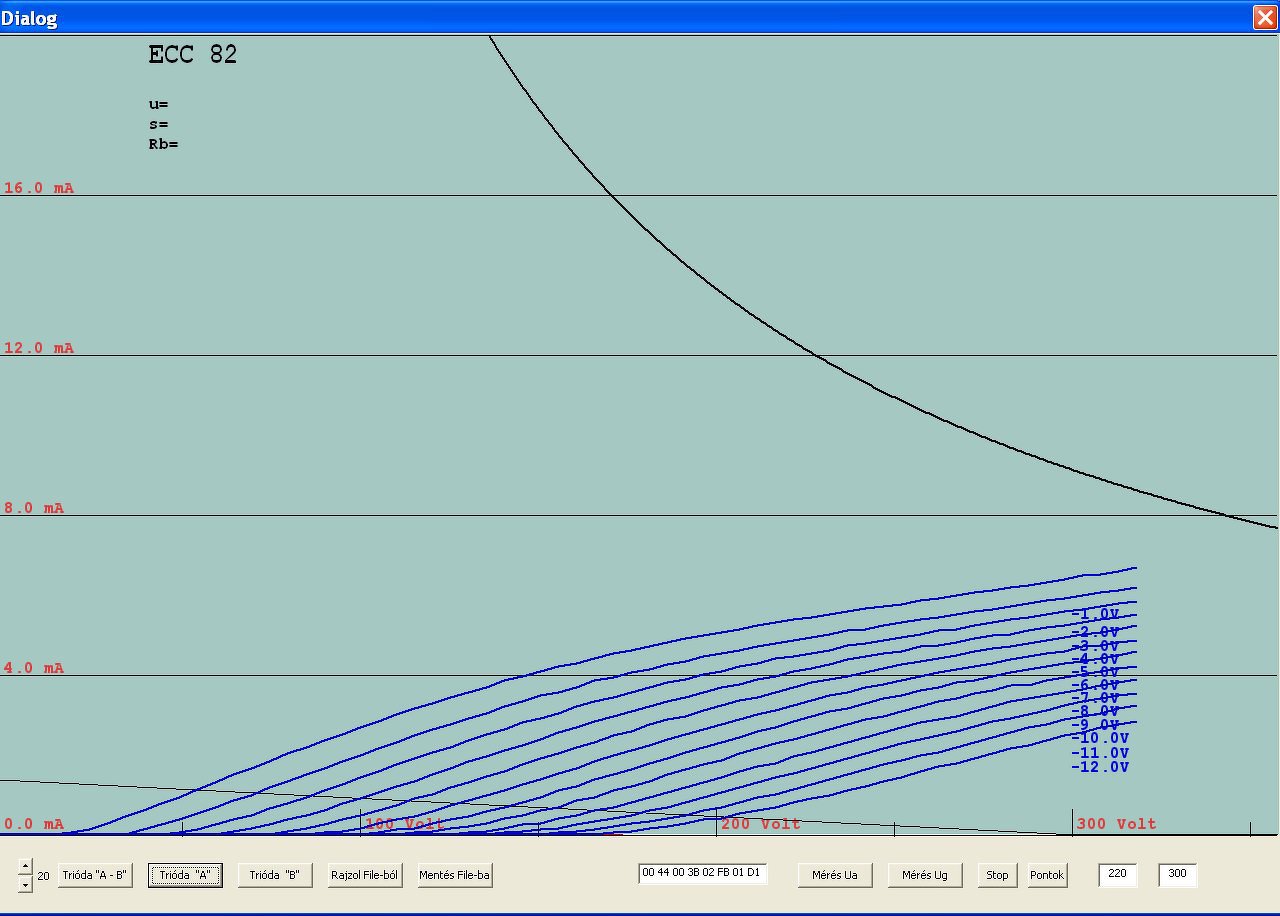This screenshot has width=1280, height=916.
Task: Click the ECC 82 tube title
Action: (x=193, y=55)
